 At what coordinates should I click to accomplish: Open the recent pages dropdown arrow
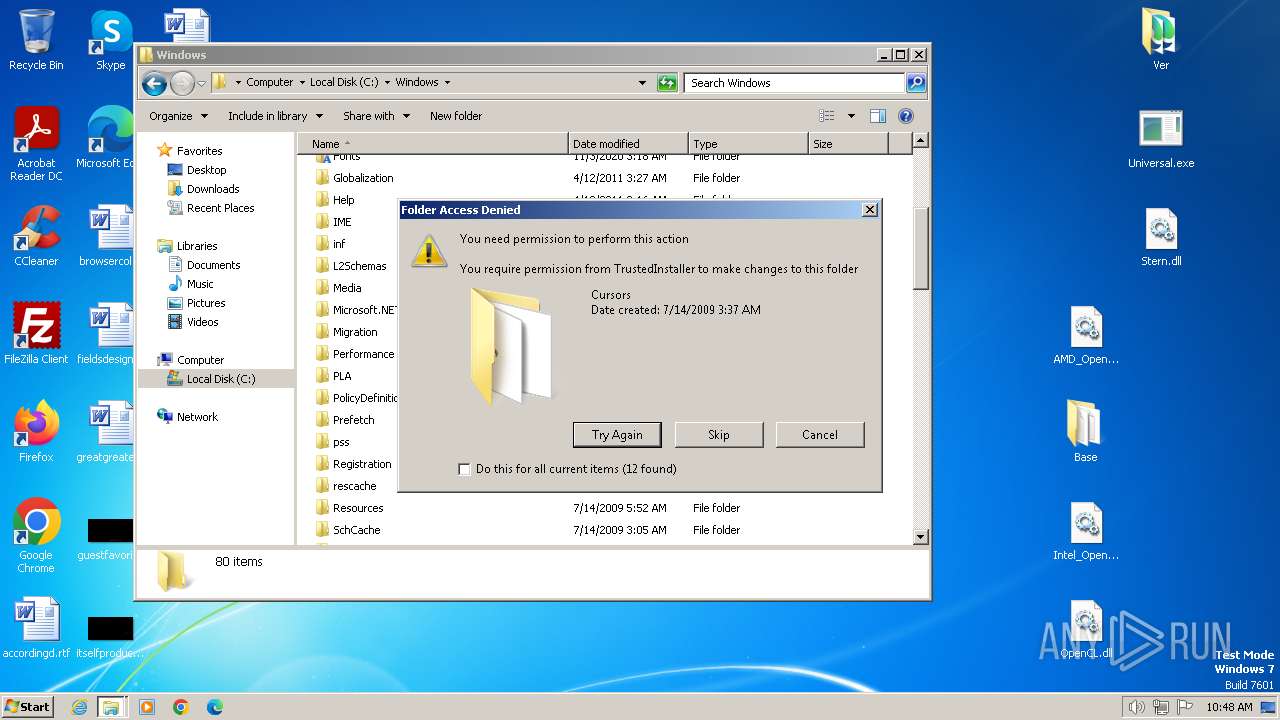[201, 83]
